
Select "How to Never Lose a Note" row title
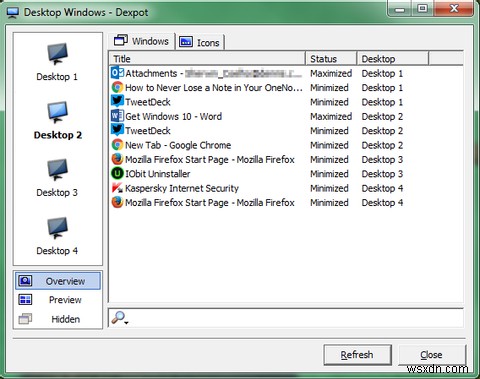(x=214, y=88)
